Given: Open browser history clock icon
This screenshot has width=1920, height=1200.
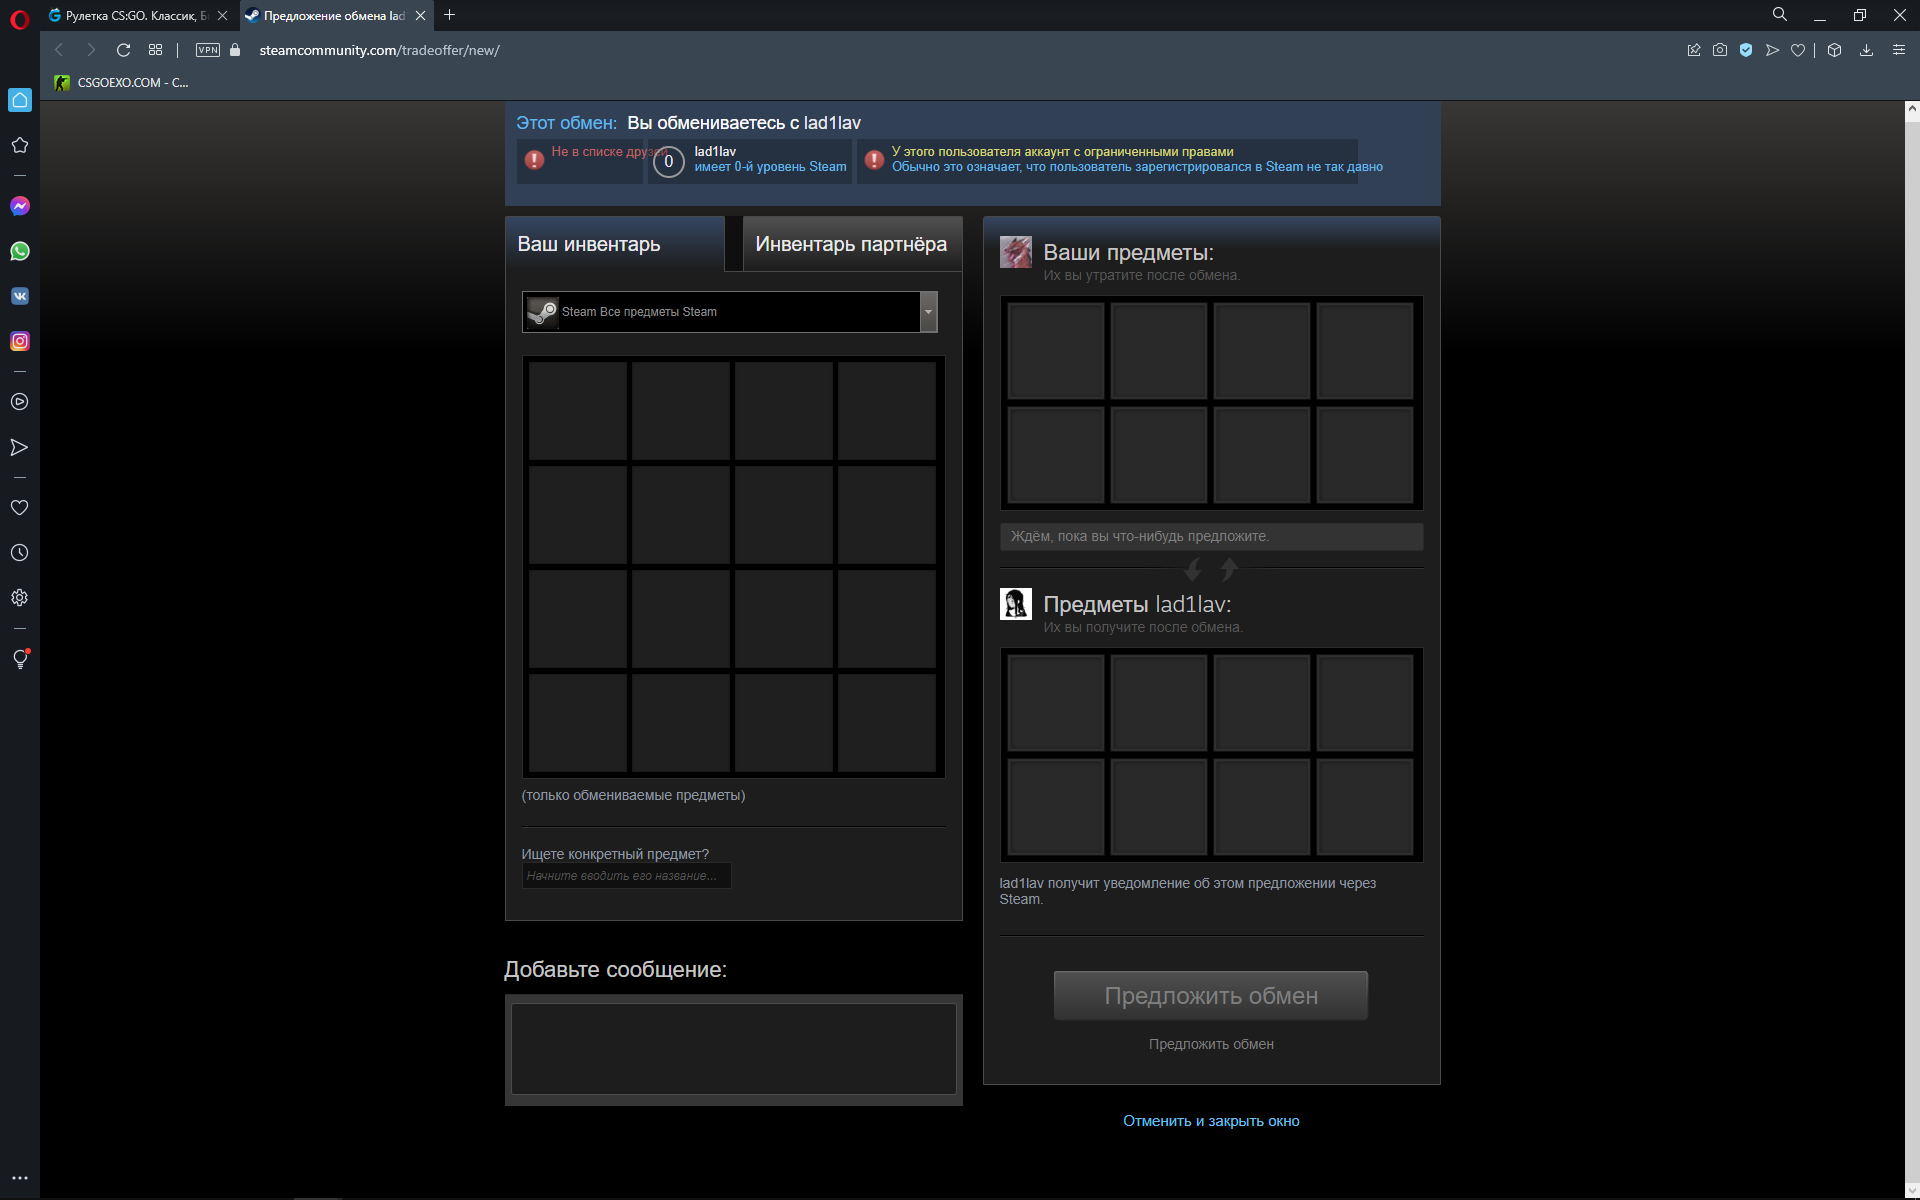Looking at the screenshot, I should [x=20, y=553].
